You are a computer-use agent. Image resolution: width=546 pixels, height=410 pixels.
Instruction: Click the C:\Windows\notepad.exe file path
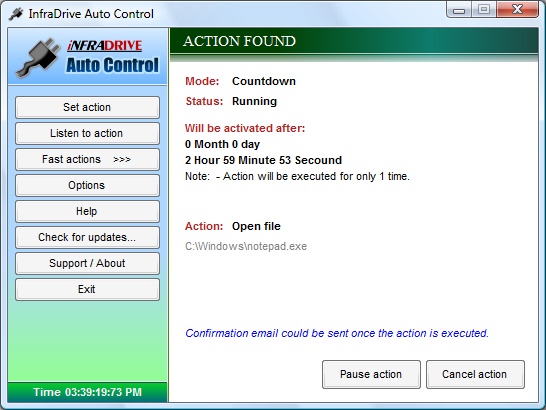point(246,246)
